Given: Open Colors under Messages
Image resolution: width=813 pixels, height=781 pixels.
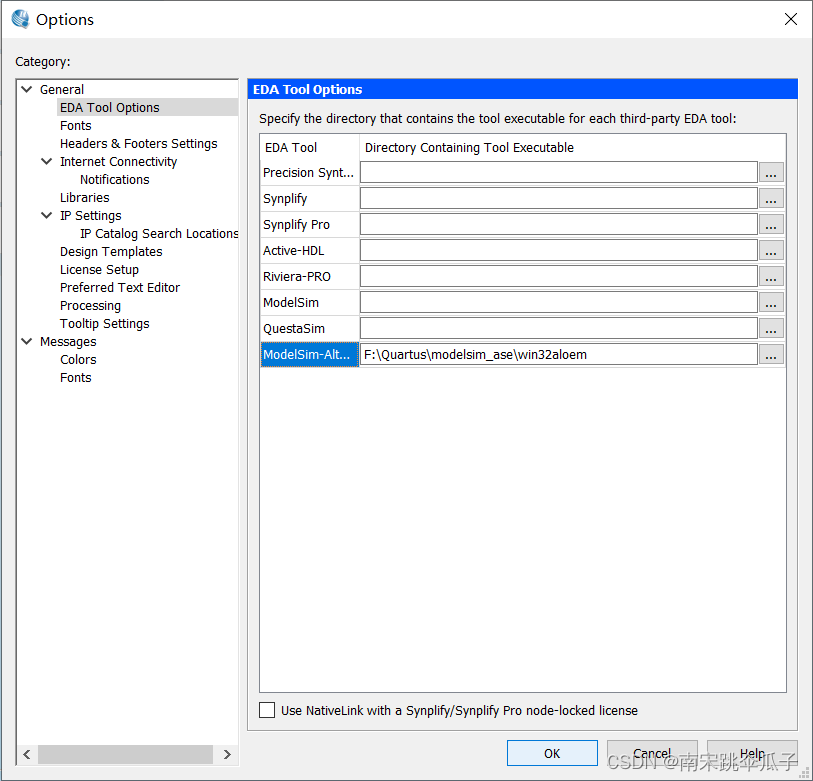Looking at the screenshot, I should (x=78, y=359).
